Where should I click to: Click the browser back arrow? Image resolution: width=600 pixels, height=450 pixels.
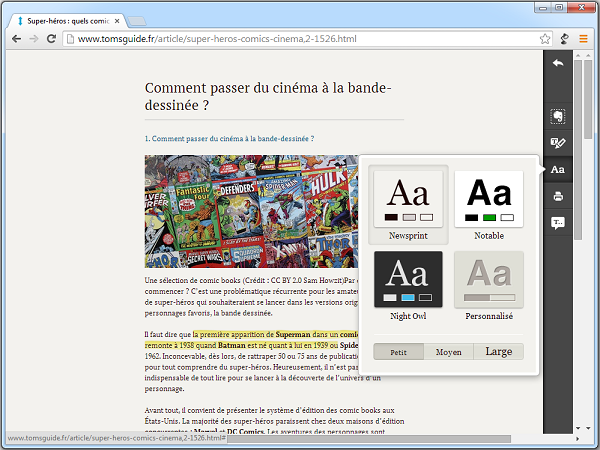[x=16, y=39]
